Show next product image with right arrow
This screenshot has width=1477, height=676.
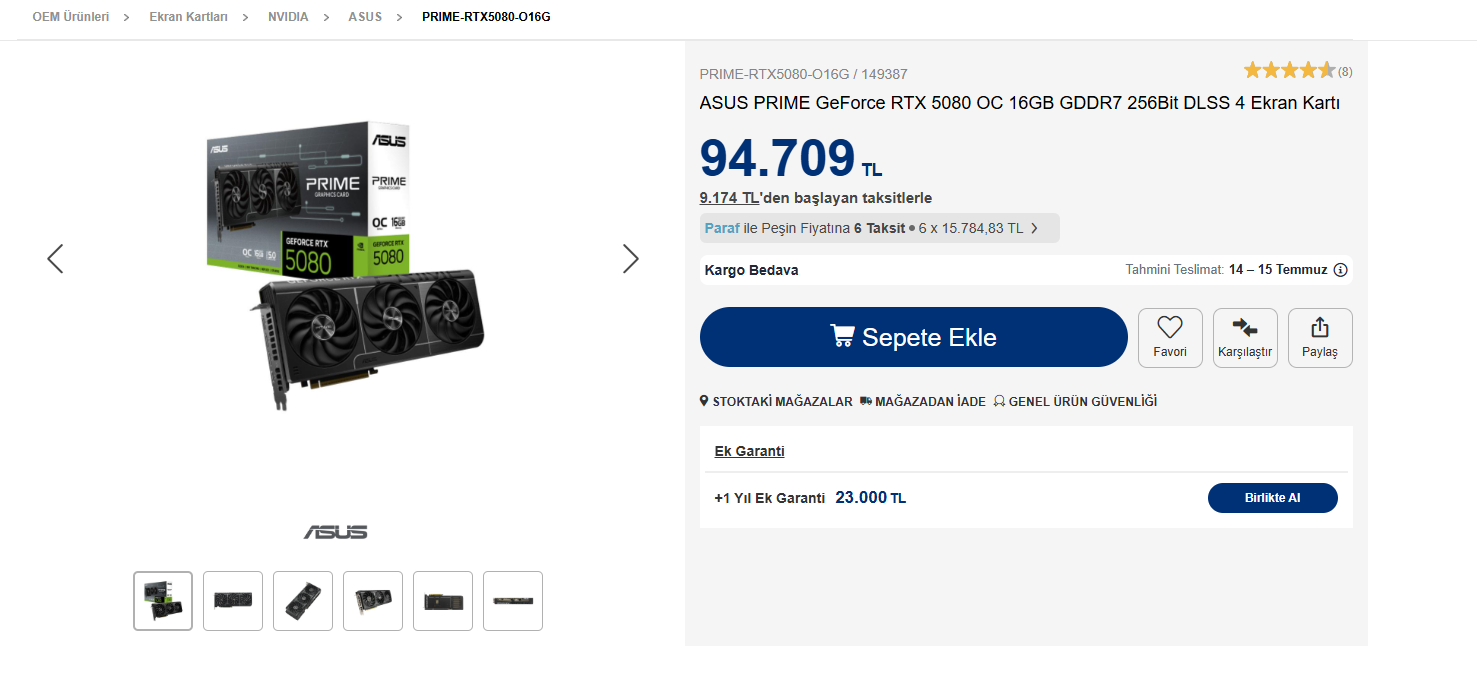click(630, 259)
